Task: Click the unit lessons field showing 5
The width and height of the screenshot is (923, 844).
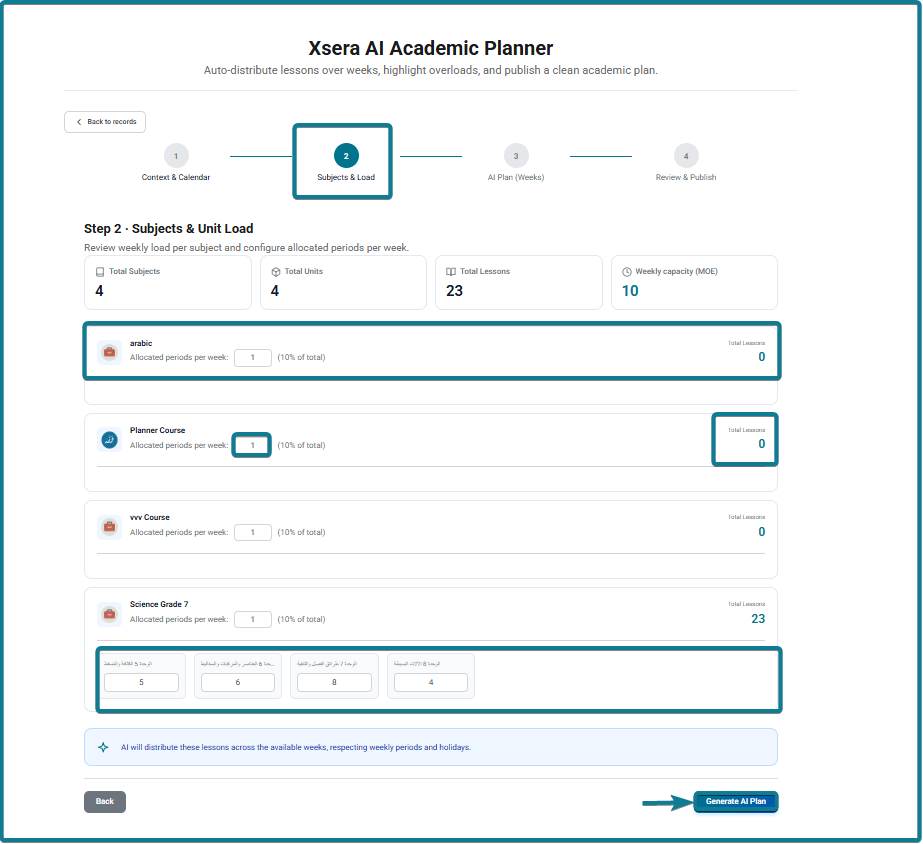Action: (141, 682)
